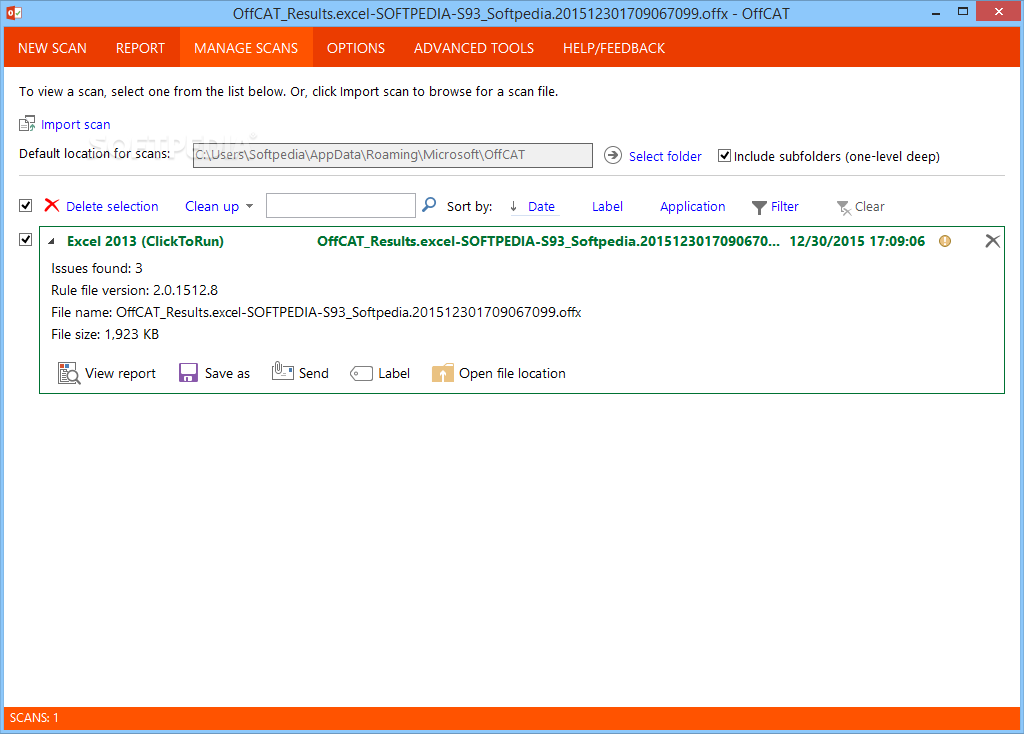This screenshot has height=734, width=1024.
Task: Sort scans by Label
Action: (607, 206)
